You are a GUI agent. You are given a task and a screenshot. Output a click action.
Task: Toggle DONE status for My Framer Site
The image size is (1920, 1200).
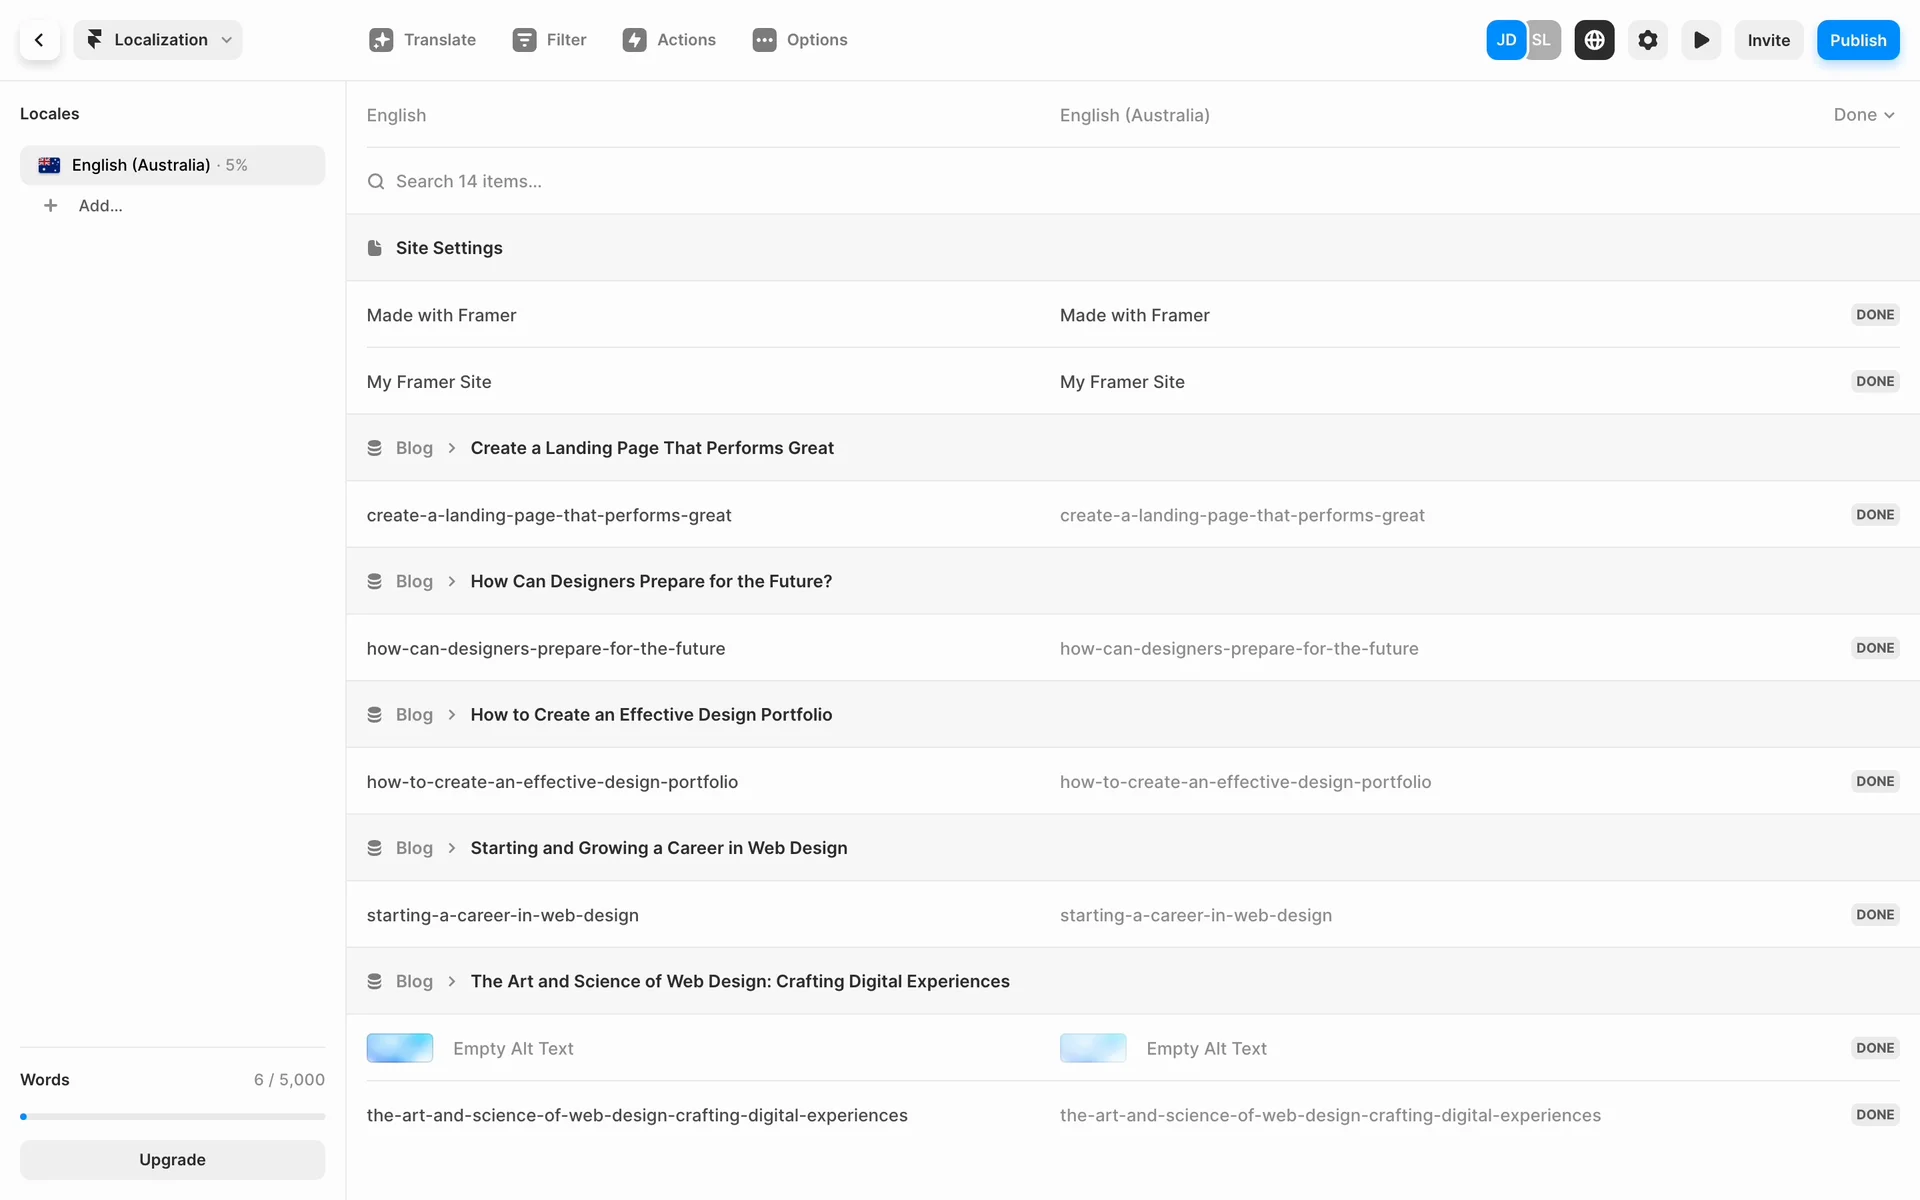[x=1874, y=381]
